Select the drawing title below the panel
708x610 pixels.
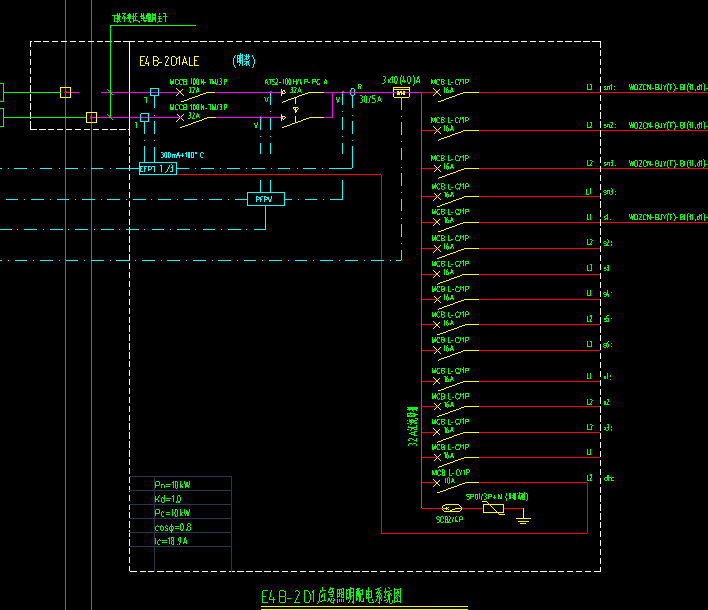point(331,596)
